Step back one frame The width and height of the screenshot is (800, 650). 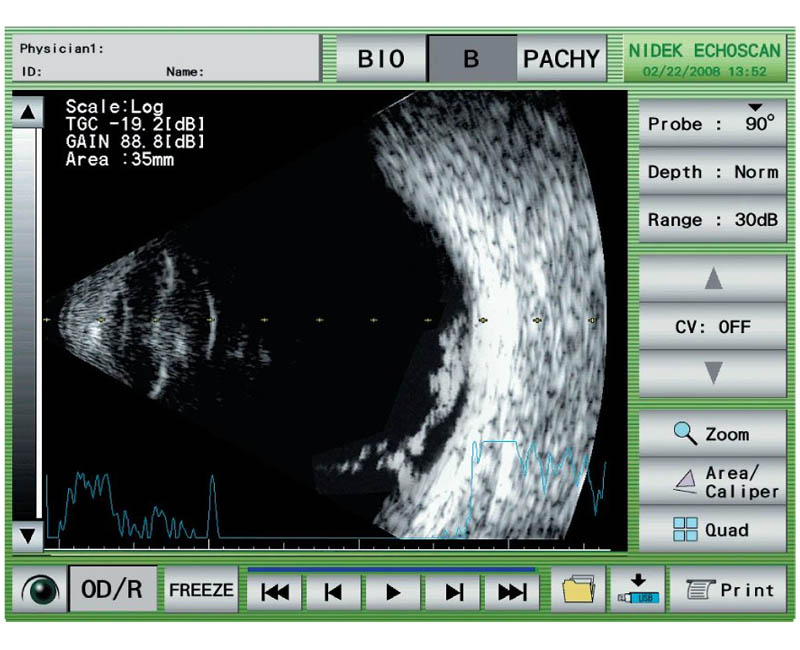pyautogui.click(x=333, y=592)
